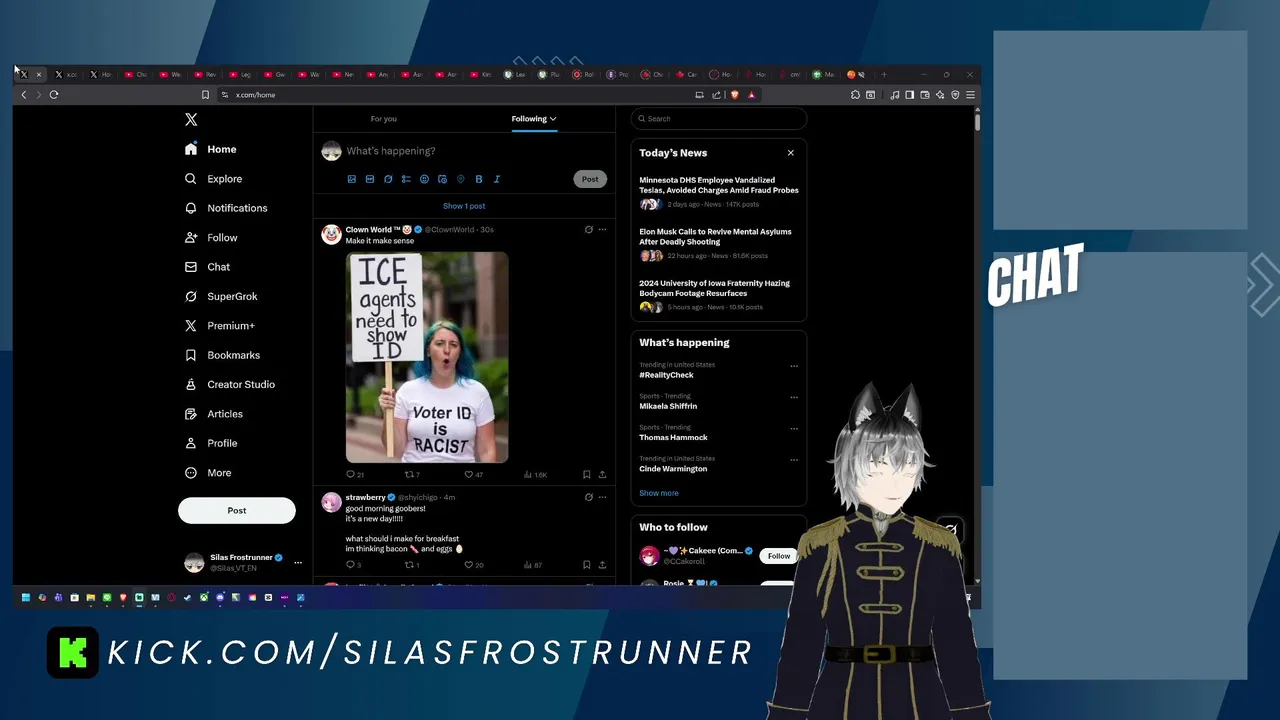Like the strawberry post

click(474, 565)
